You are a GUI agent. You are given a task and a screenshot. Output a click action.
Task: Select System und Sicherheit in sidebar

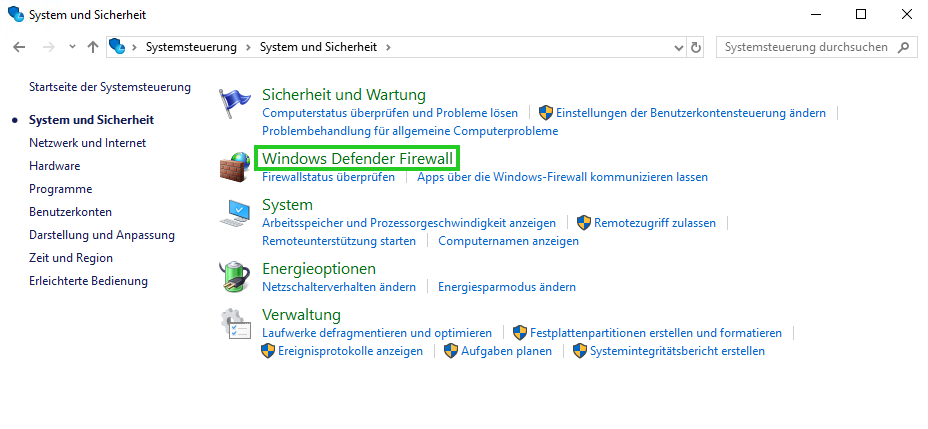91,120
